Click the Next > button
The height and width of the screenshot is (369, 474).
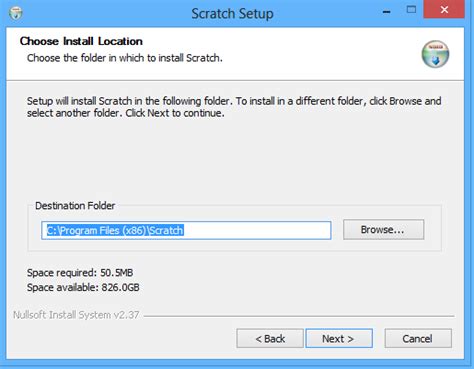click(x=339, y=339)
